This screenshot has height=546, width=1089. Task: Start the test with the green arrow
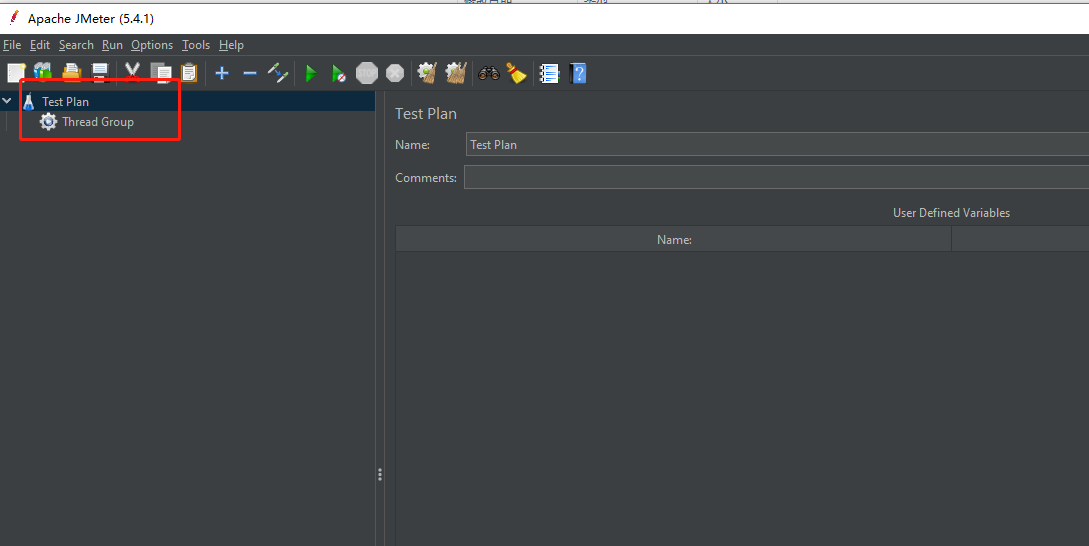[x=311, y=73]
